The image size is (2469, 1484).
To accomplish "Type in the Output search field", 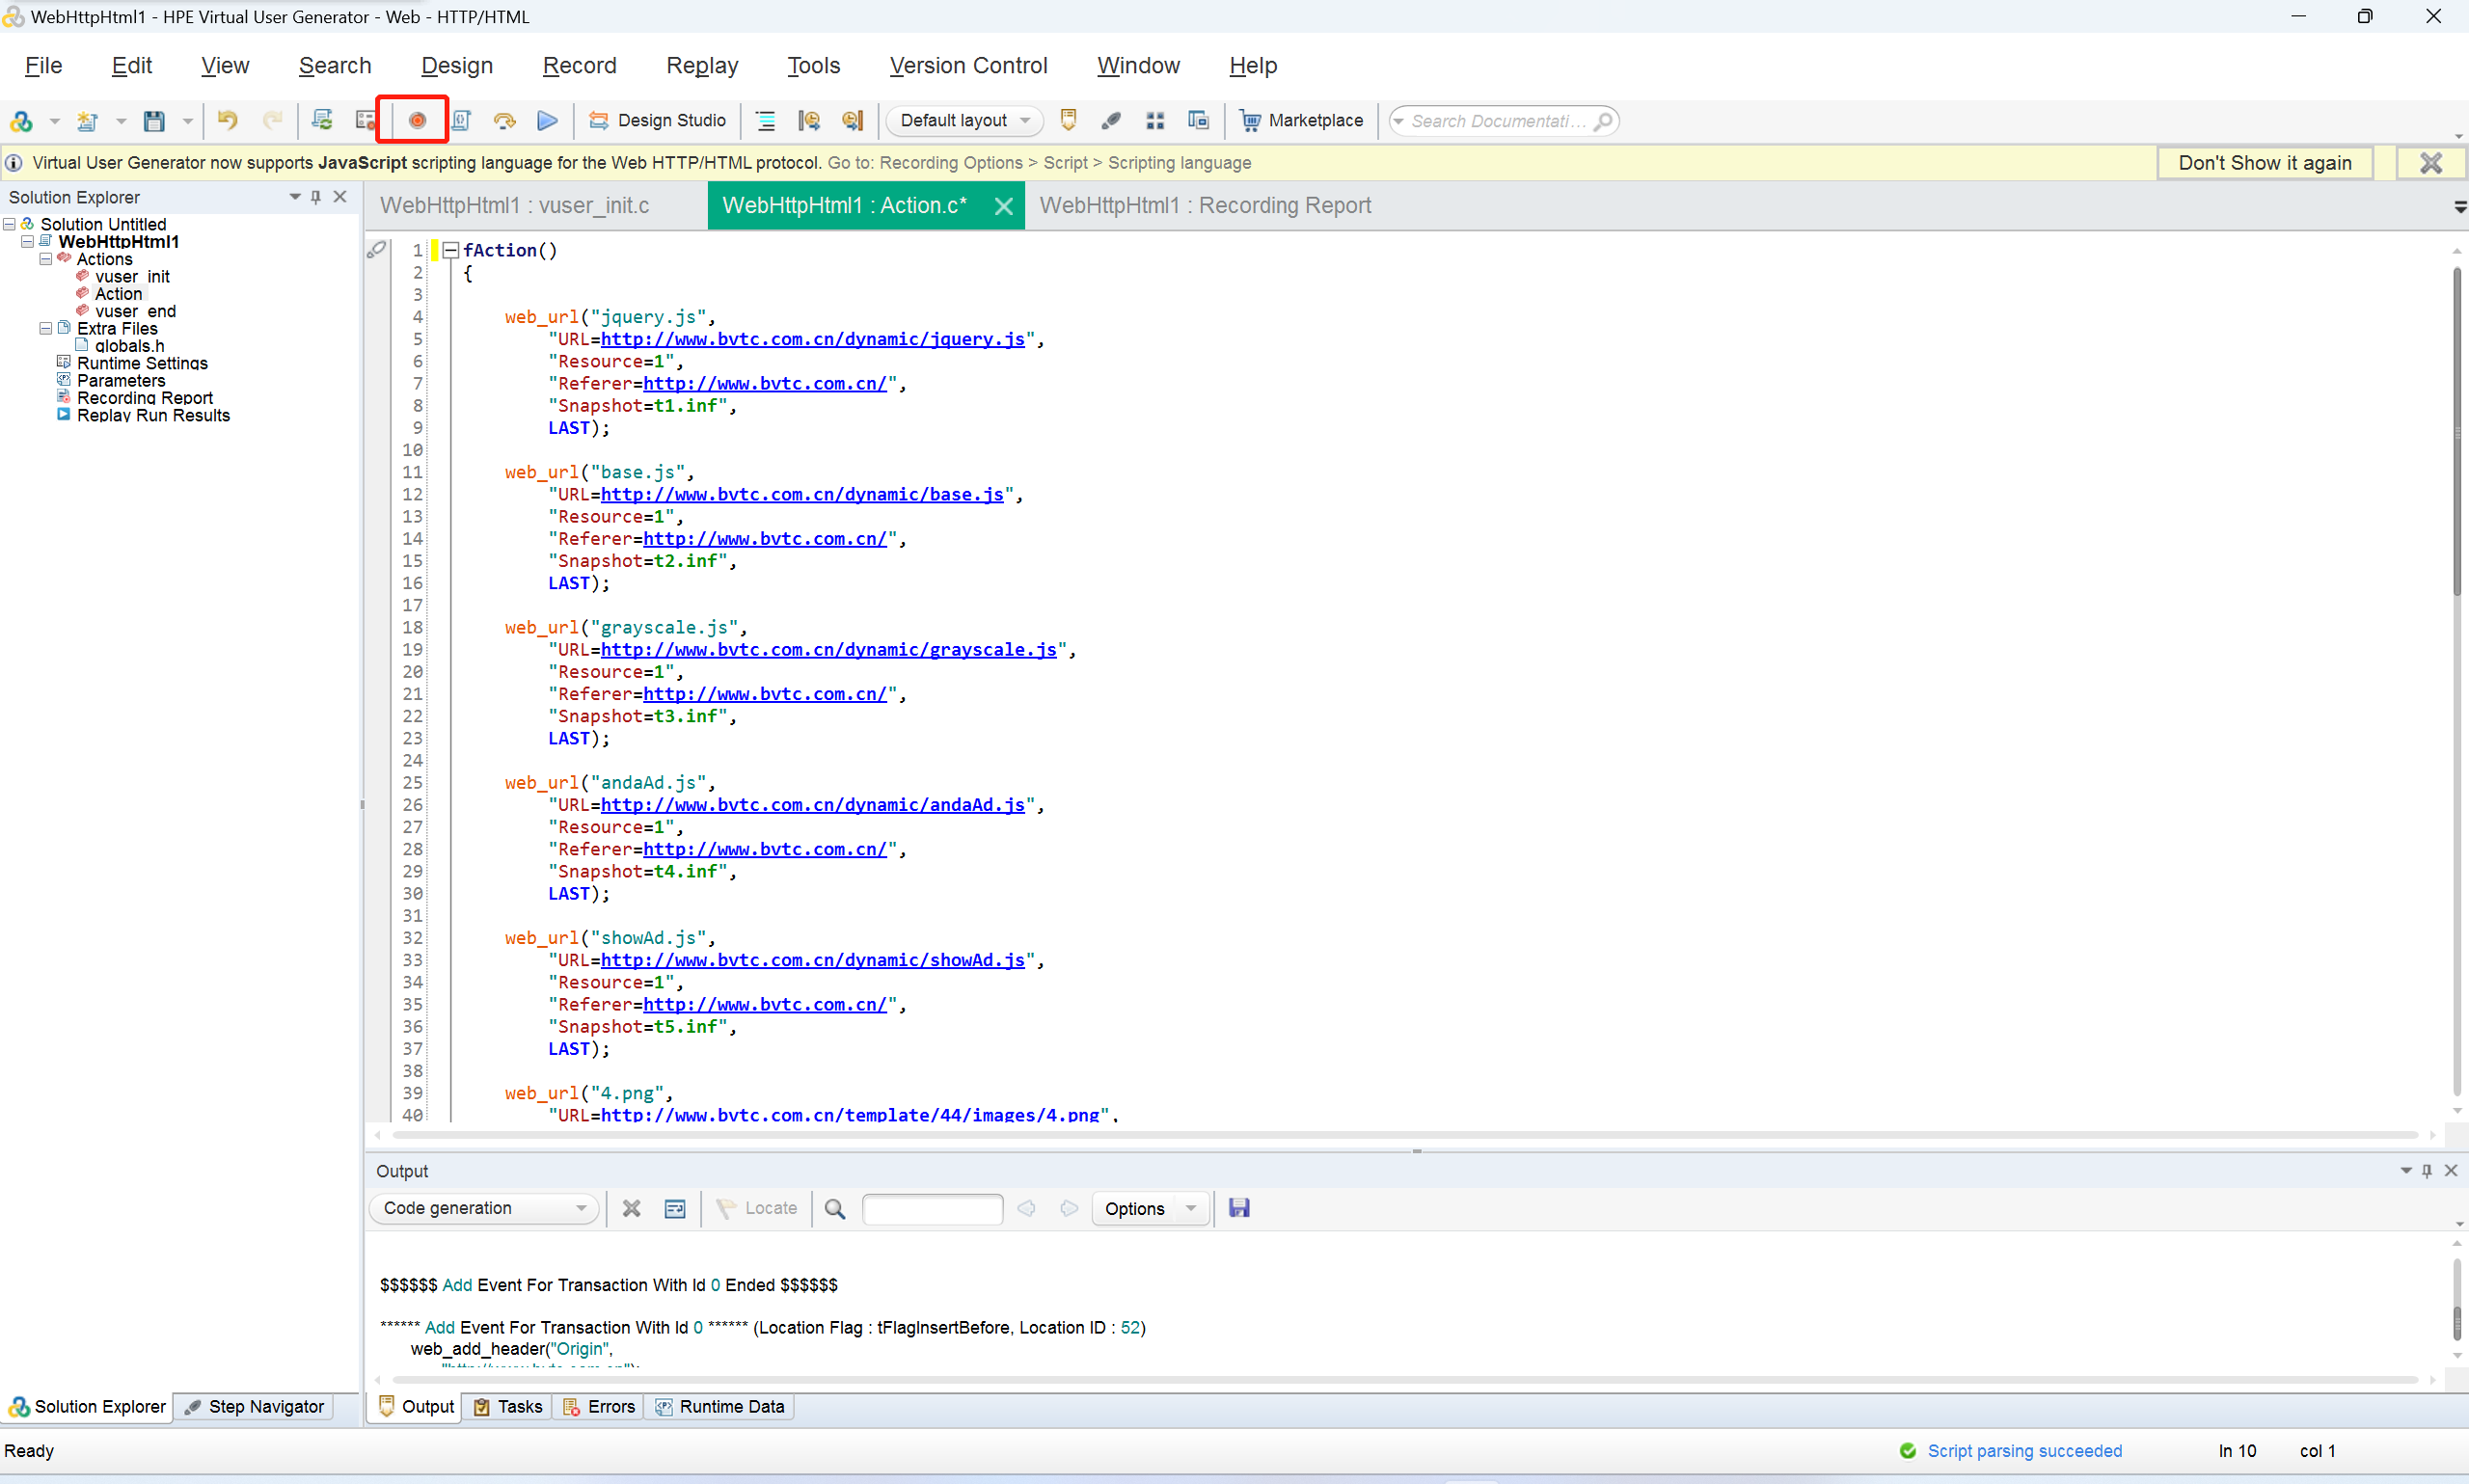I will [x=931, y=1208].
